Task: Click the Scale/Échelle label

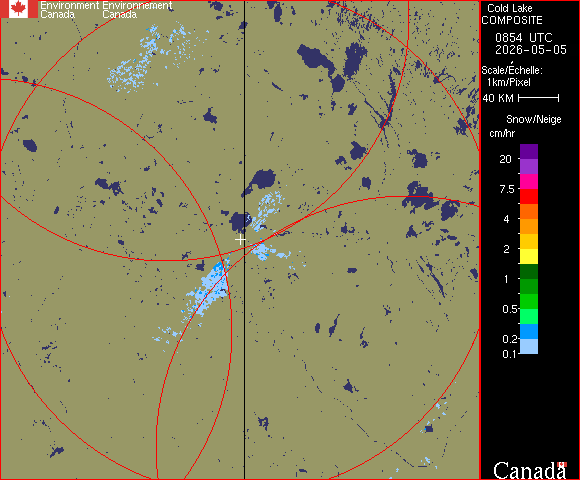Action: tap(512, 70)
